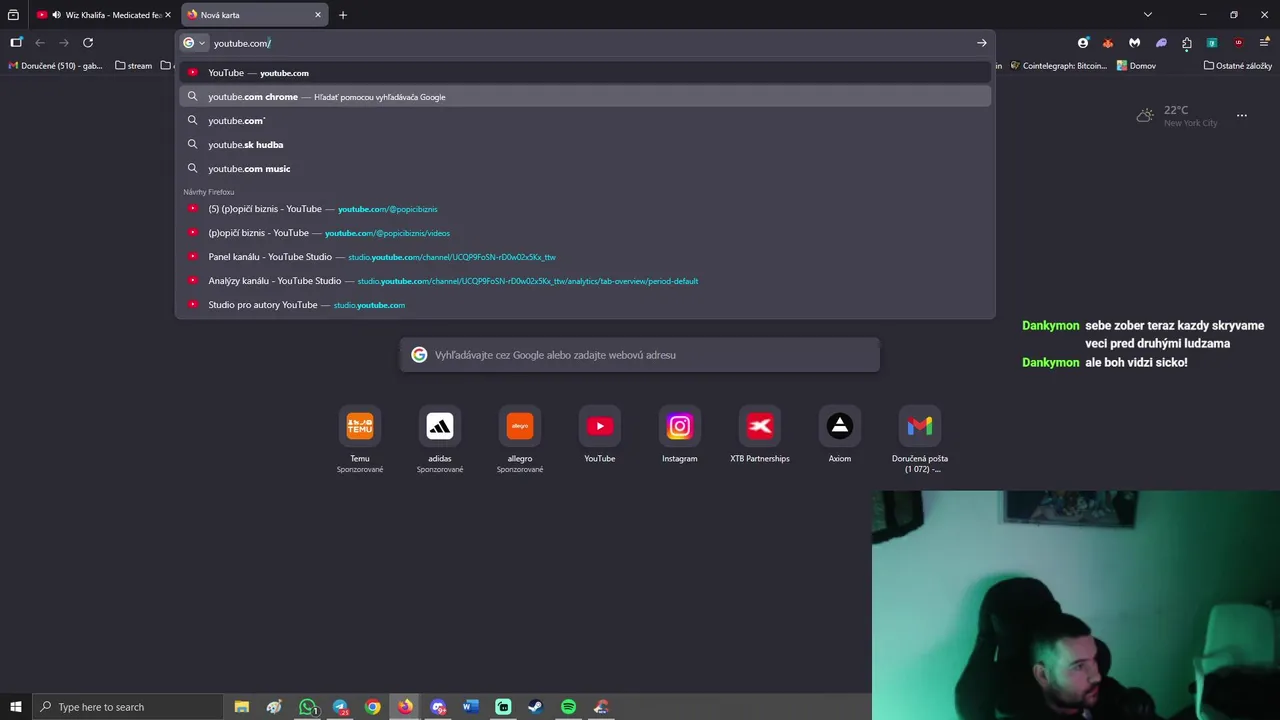Reload the current page

tap(88, 43)
